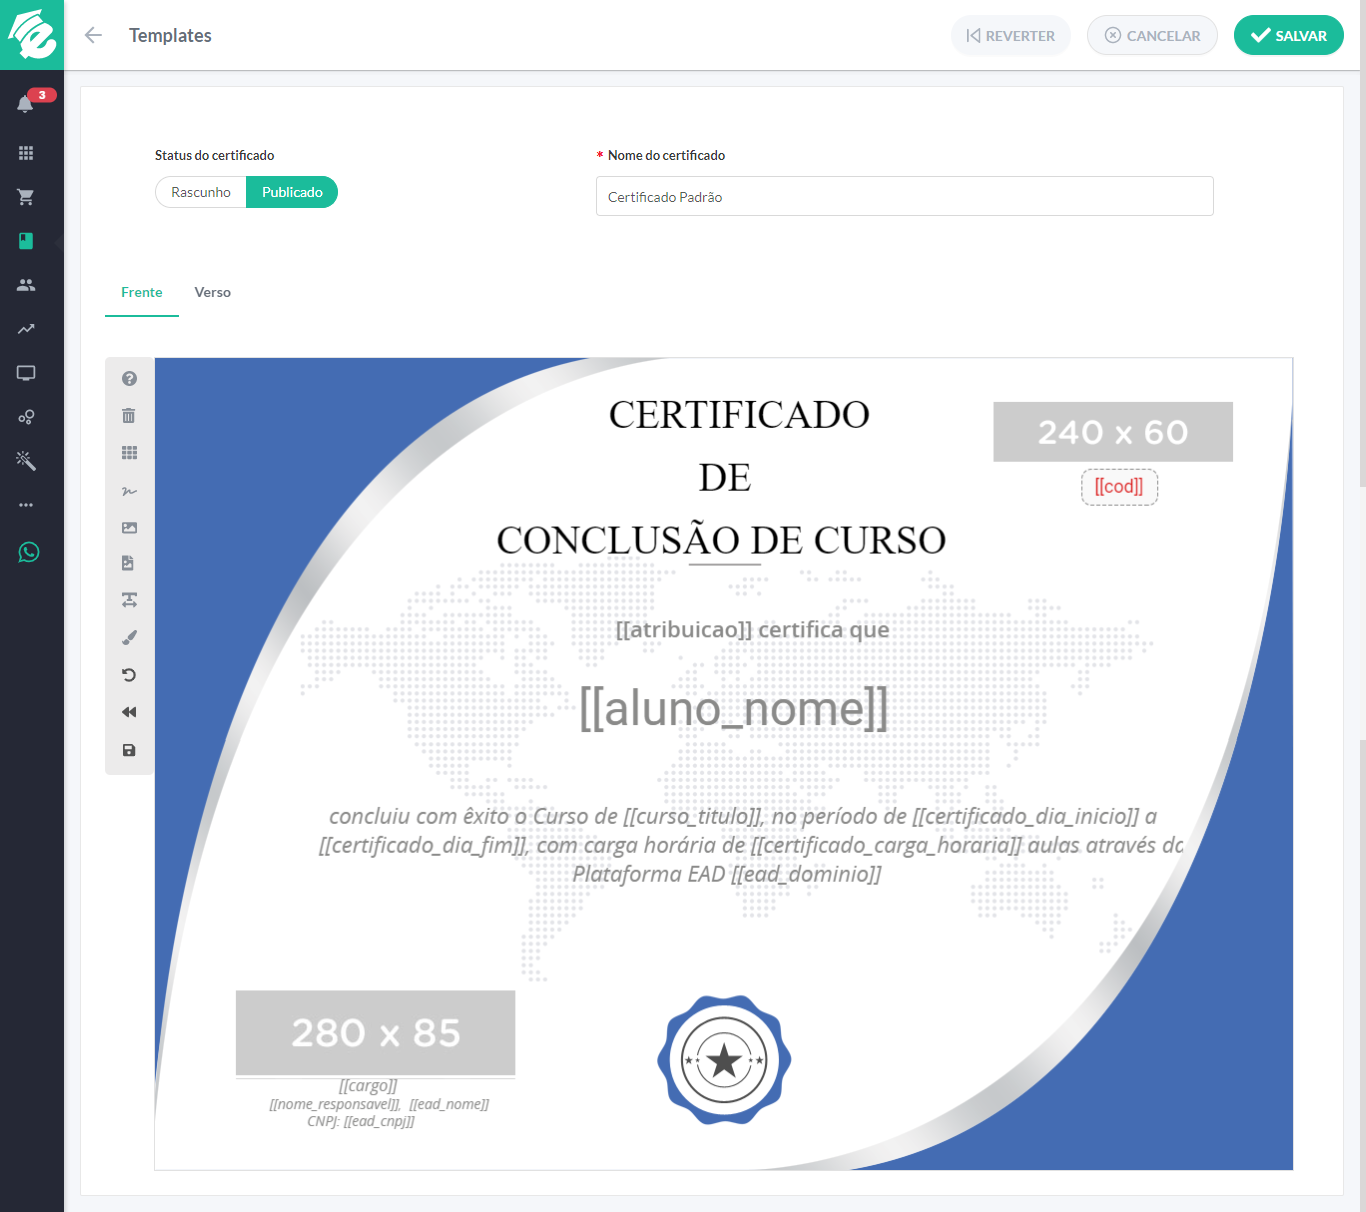Viewport: 1366px width, 1212px height.
Task: Click the magic wand icon in the sidebar
Action: click(x=26, y=460)
